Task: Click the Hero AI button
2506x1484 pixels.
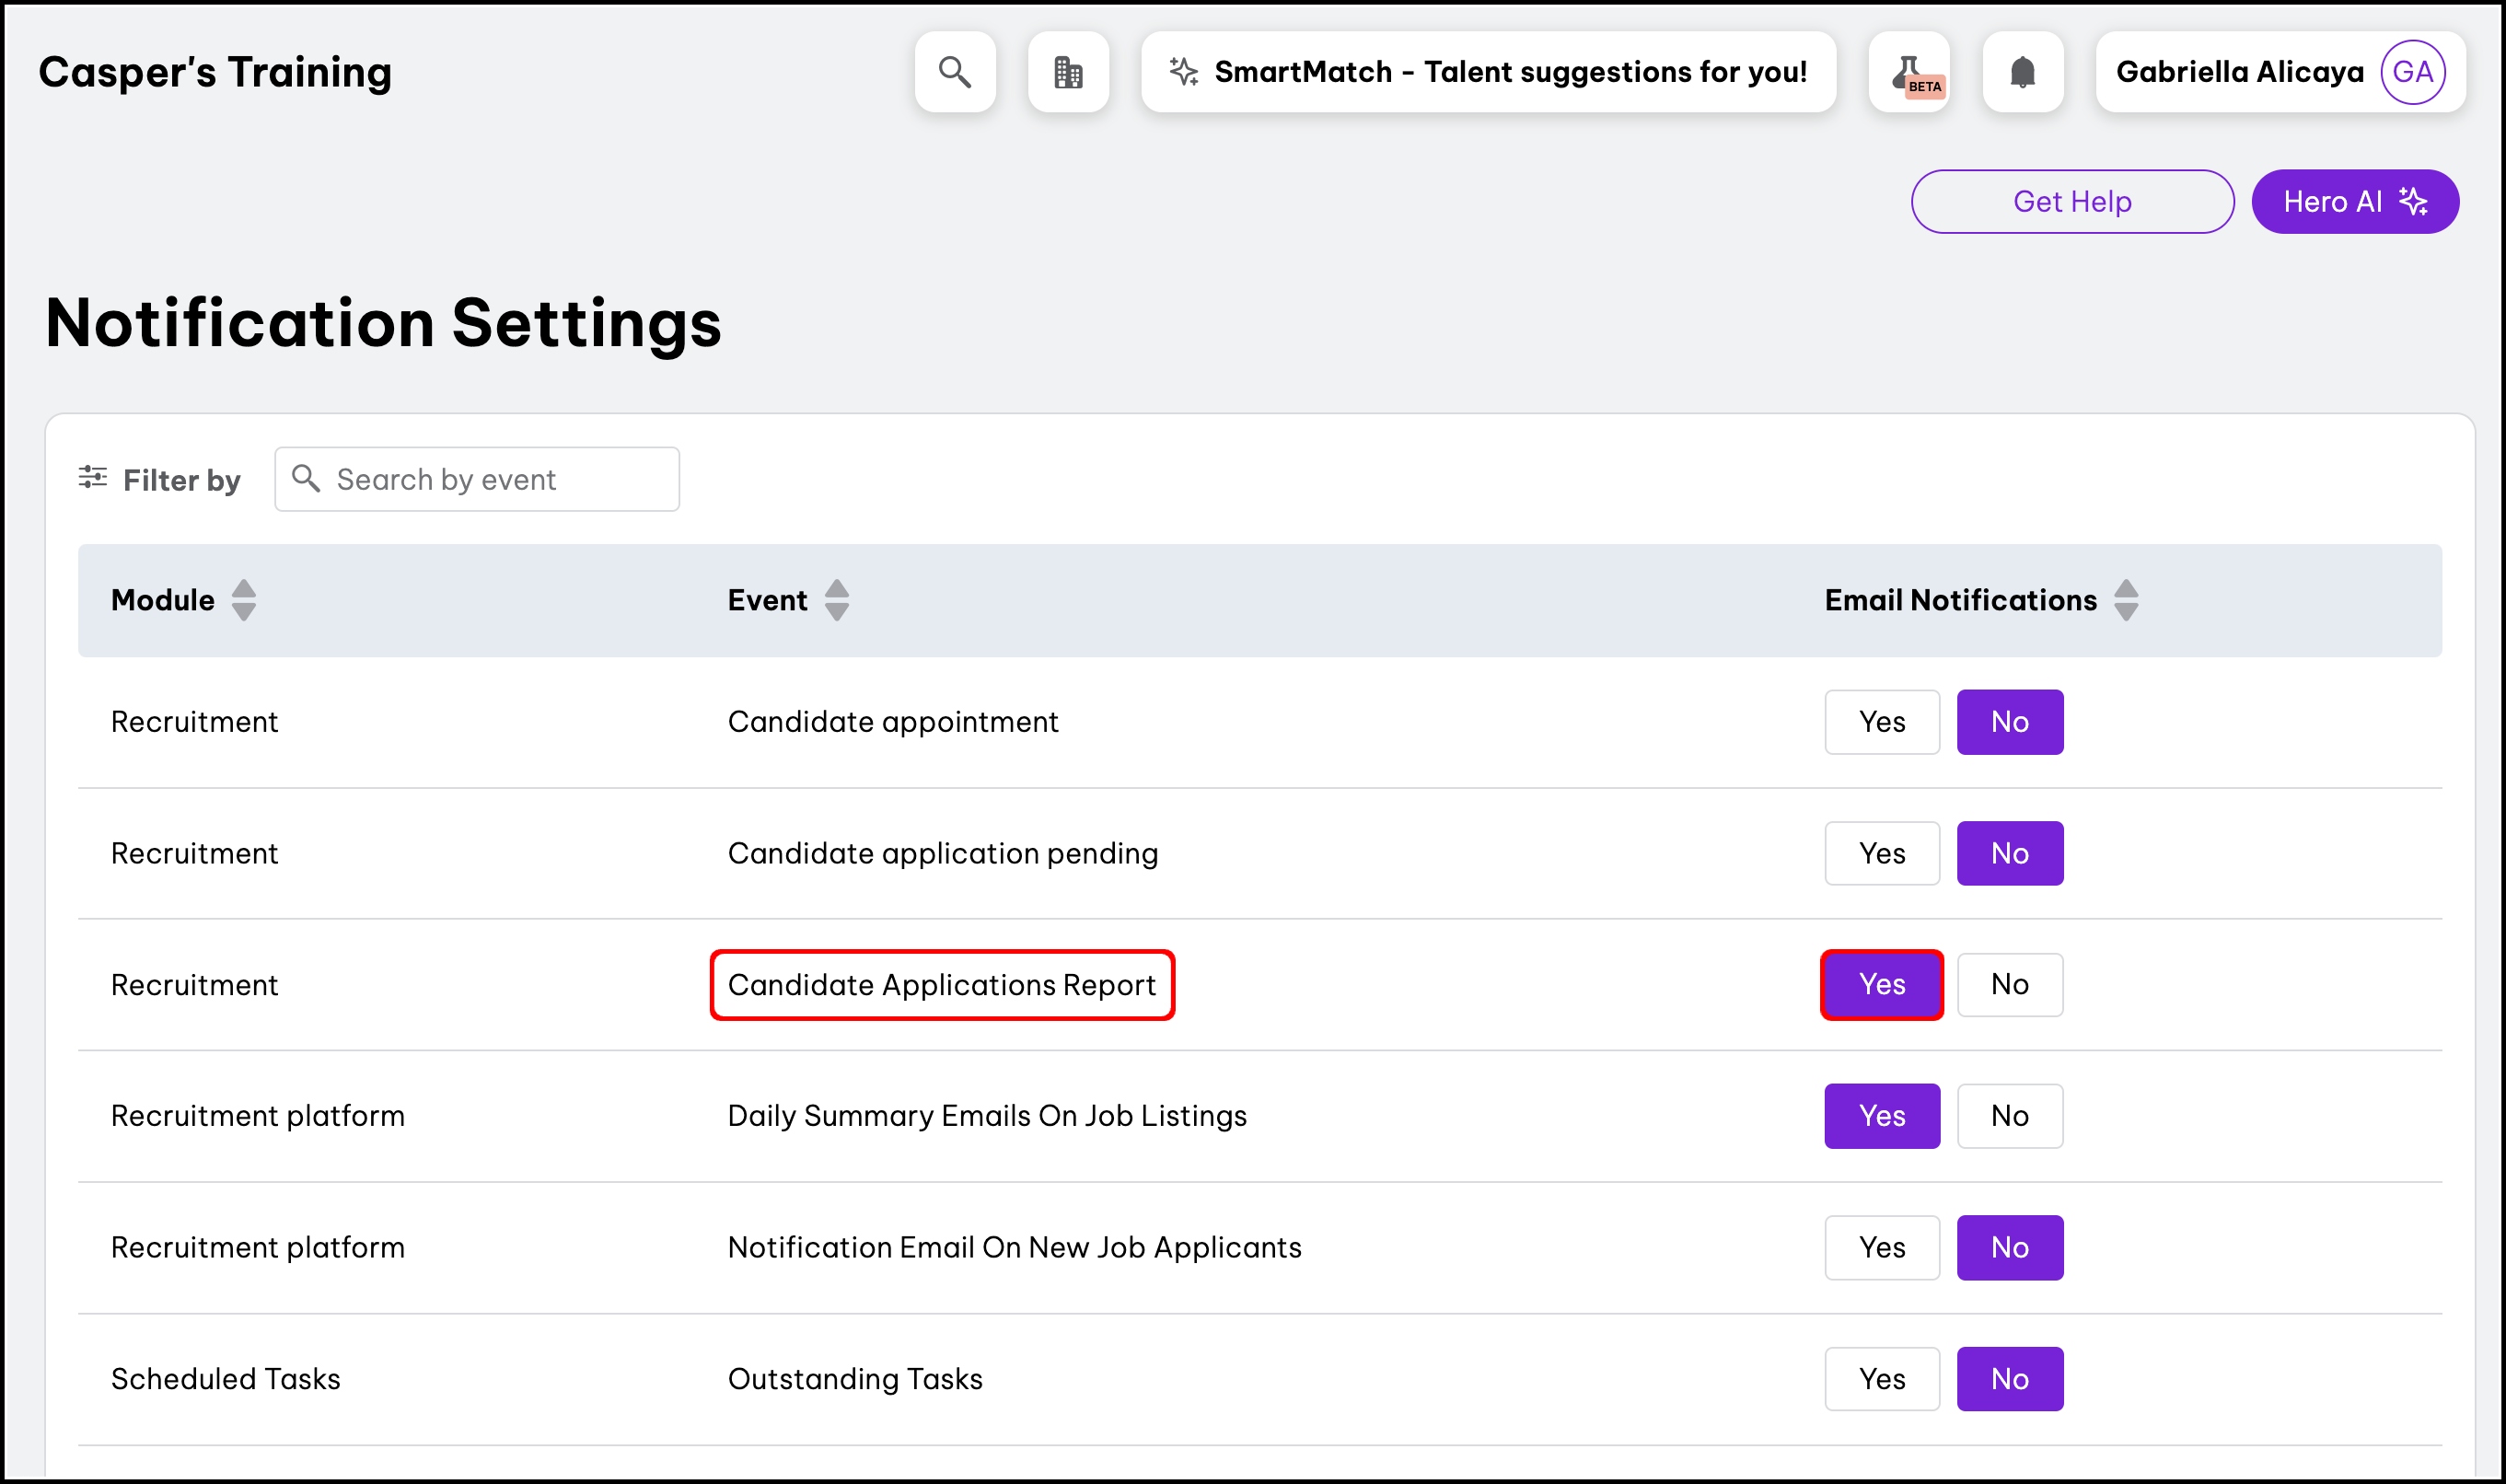Action: point(2354,202)
